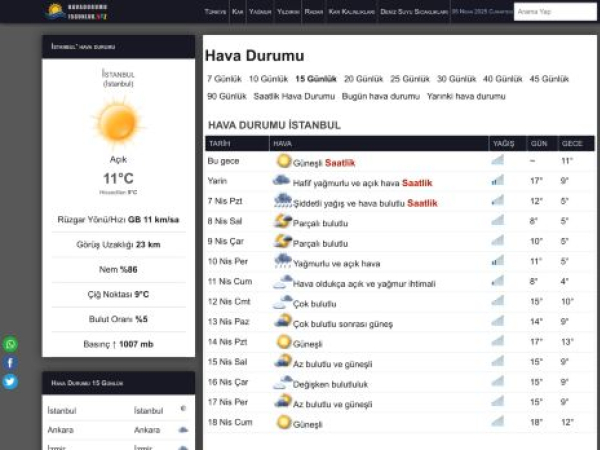The width and height of the screenshot is (600, 450).
Task: Switch to 20 Günlük forecast
Action: tap(363, 79)
